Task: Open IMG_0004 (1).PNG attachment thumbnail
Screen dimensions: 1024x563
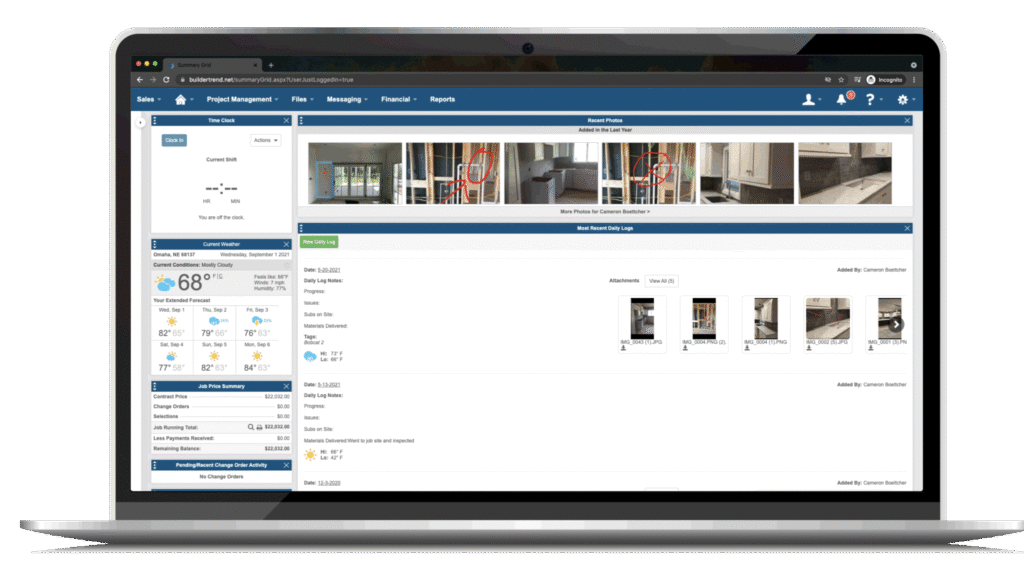Action: pyautogui.click(x=765, y=317)
